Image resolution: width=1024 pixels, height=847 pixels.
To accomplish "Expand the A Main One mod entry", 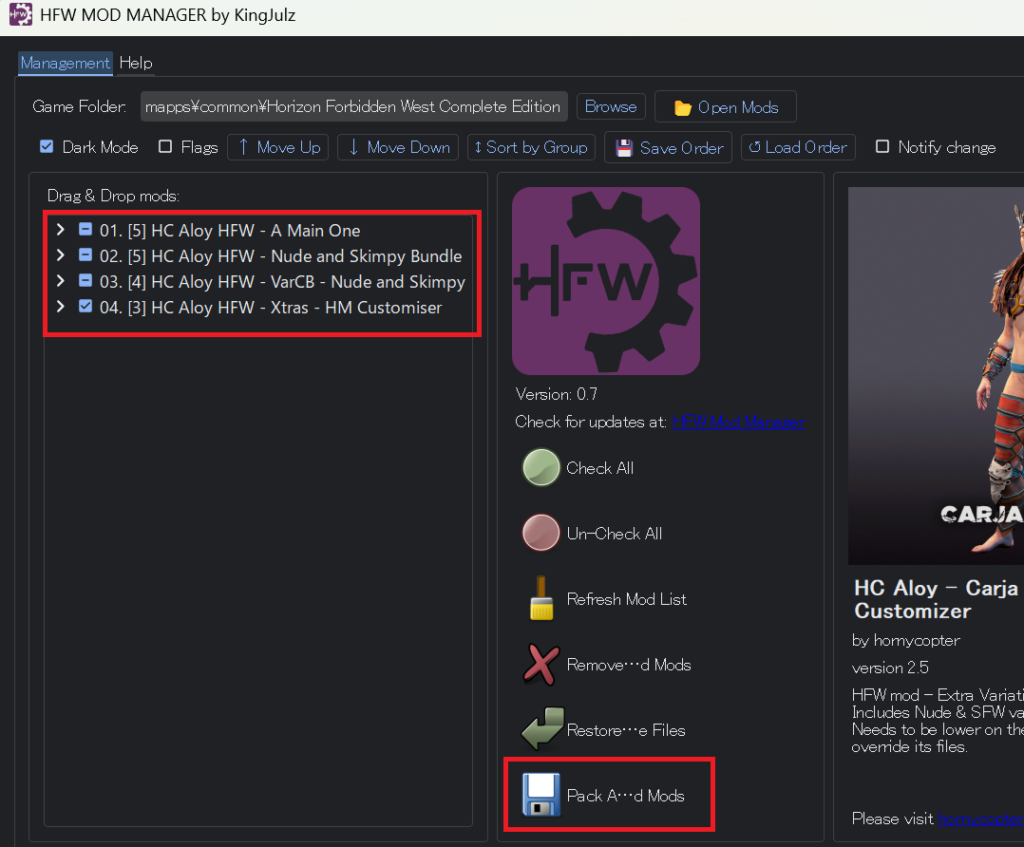I will coord(61,230).
